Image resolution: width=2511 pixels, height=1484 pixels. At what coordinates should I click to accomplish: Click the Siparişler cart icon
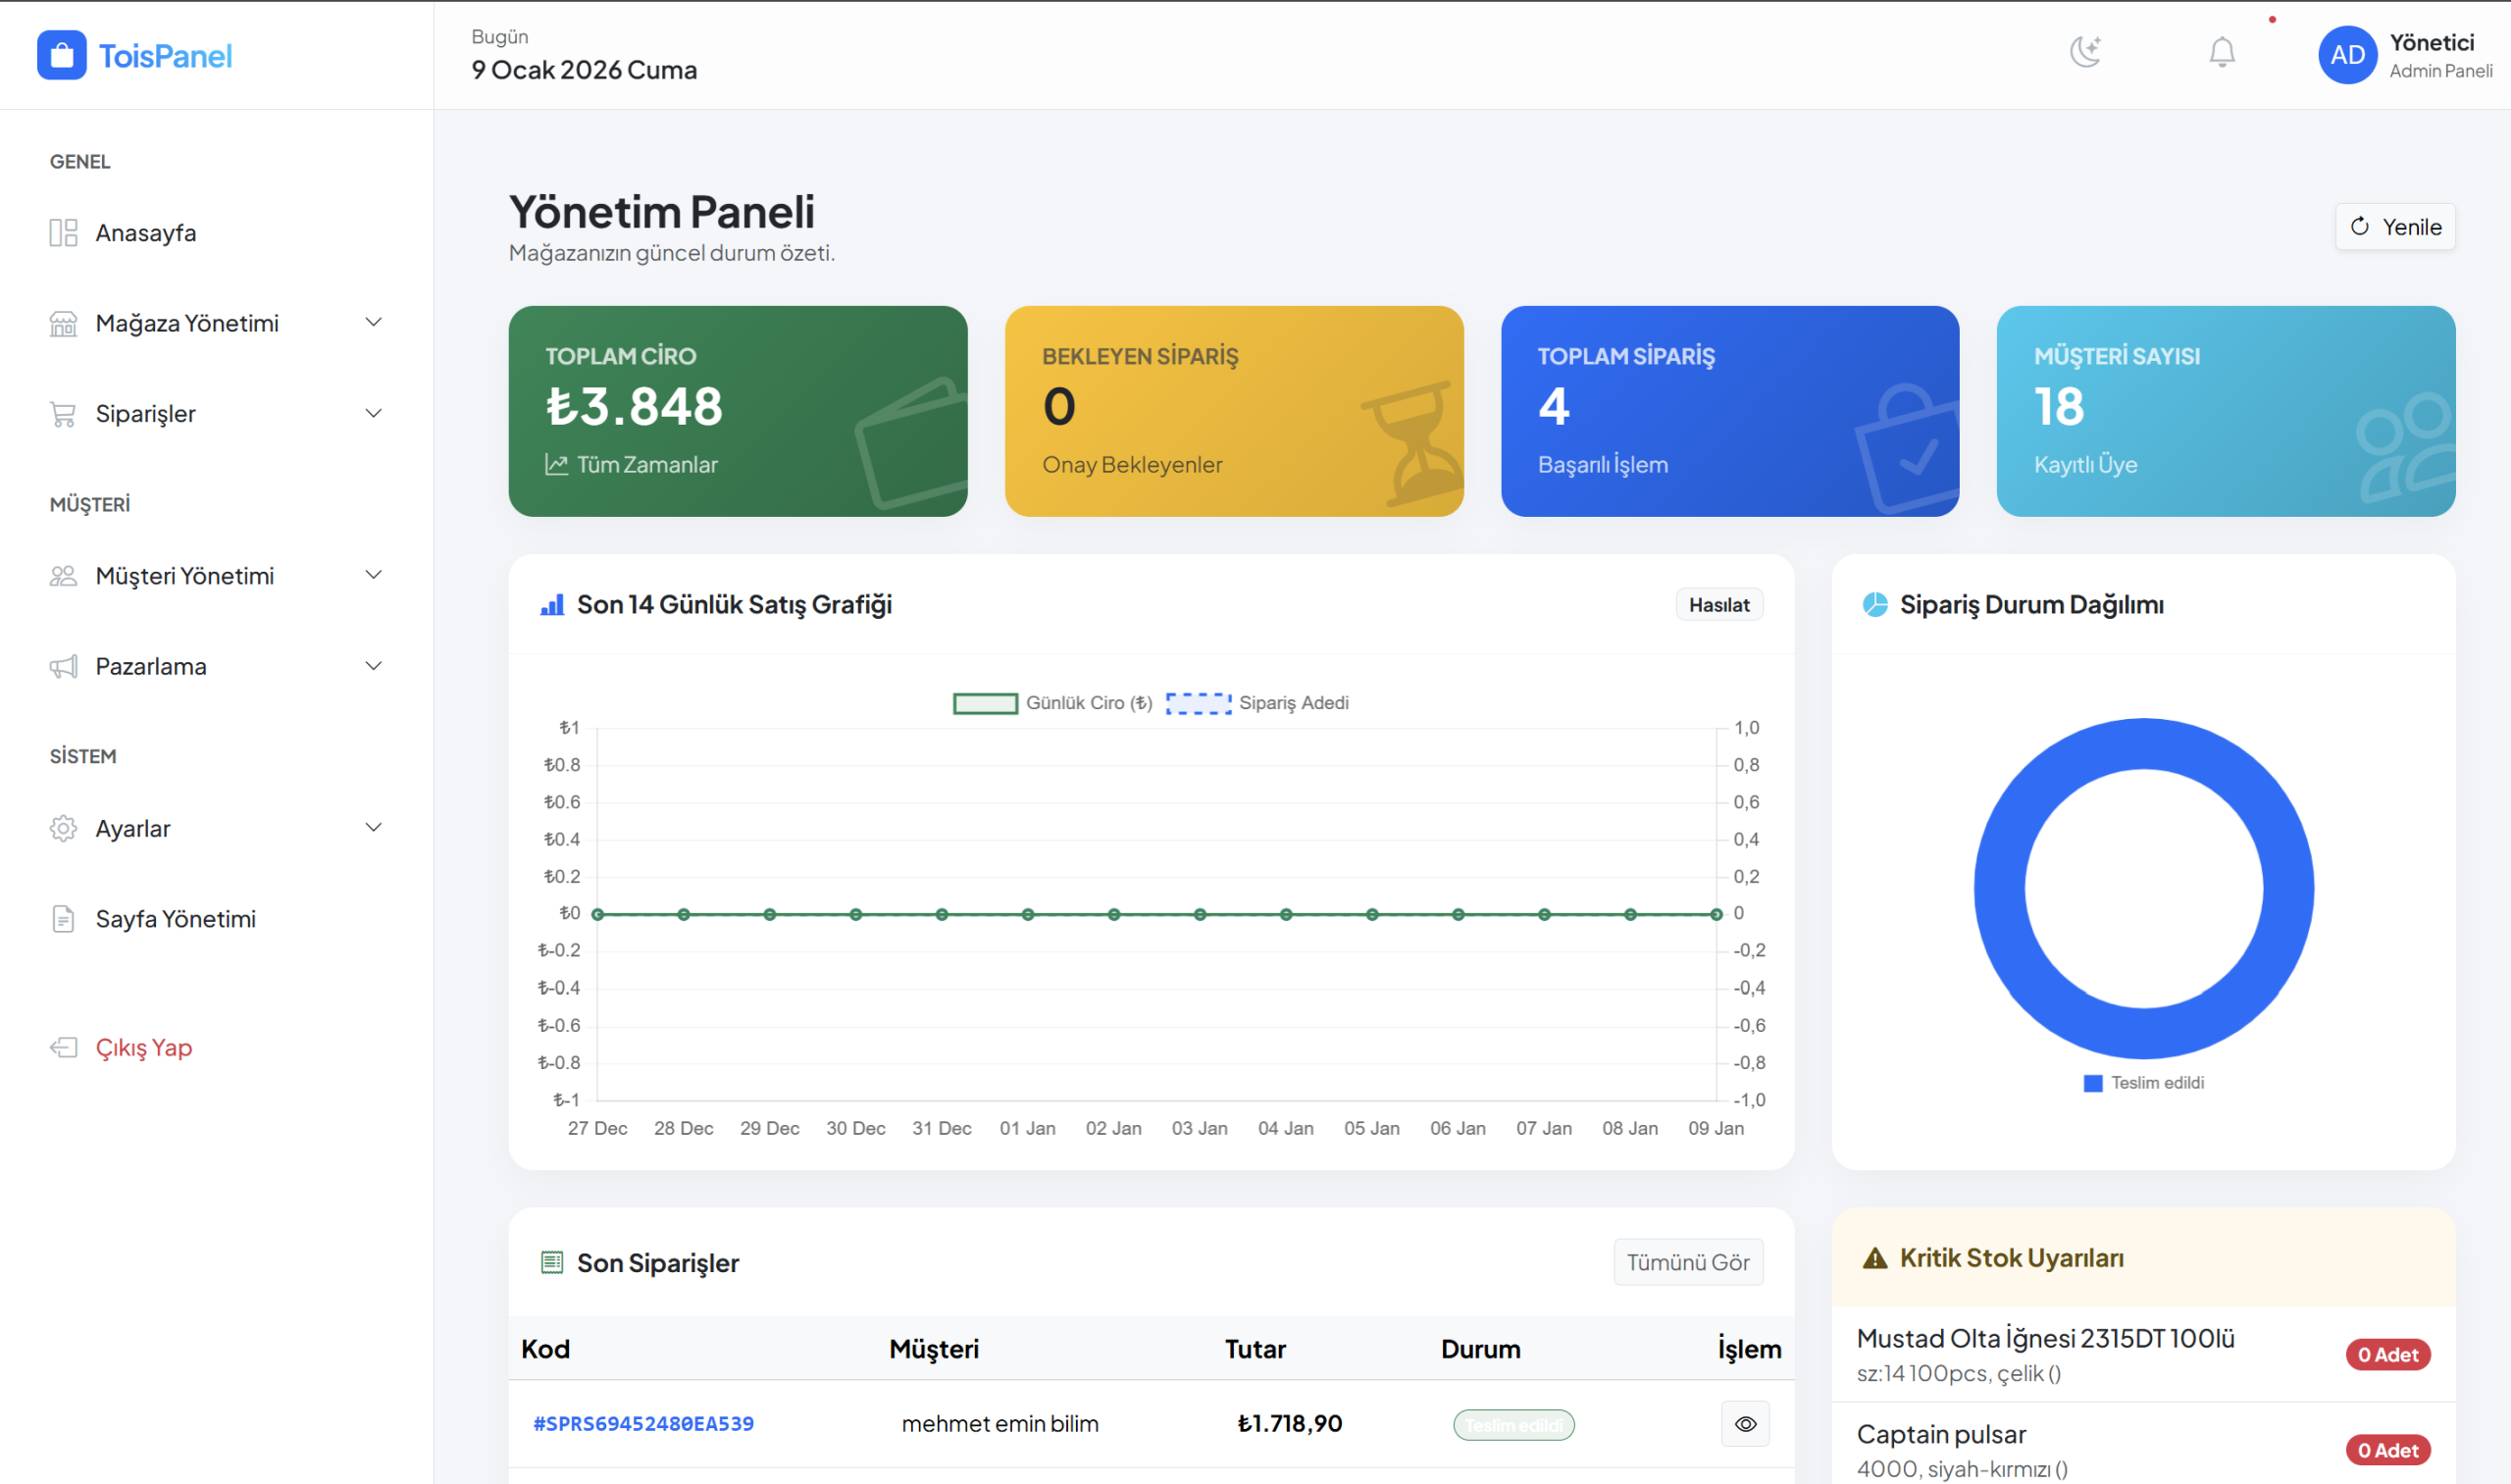click(63, 414)
